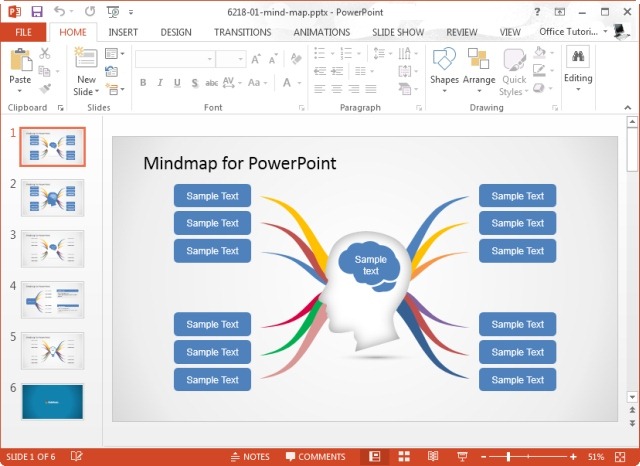Switch to Reading View

click(433, 456)
